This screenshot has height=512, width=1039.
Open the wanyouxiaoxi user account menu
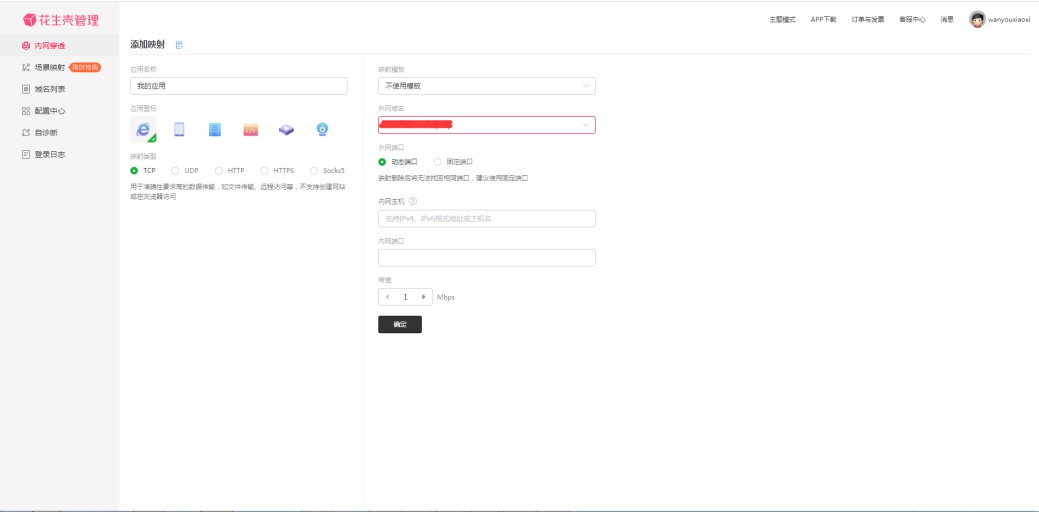999,19
